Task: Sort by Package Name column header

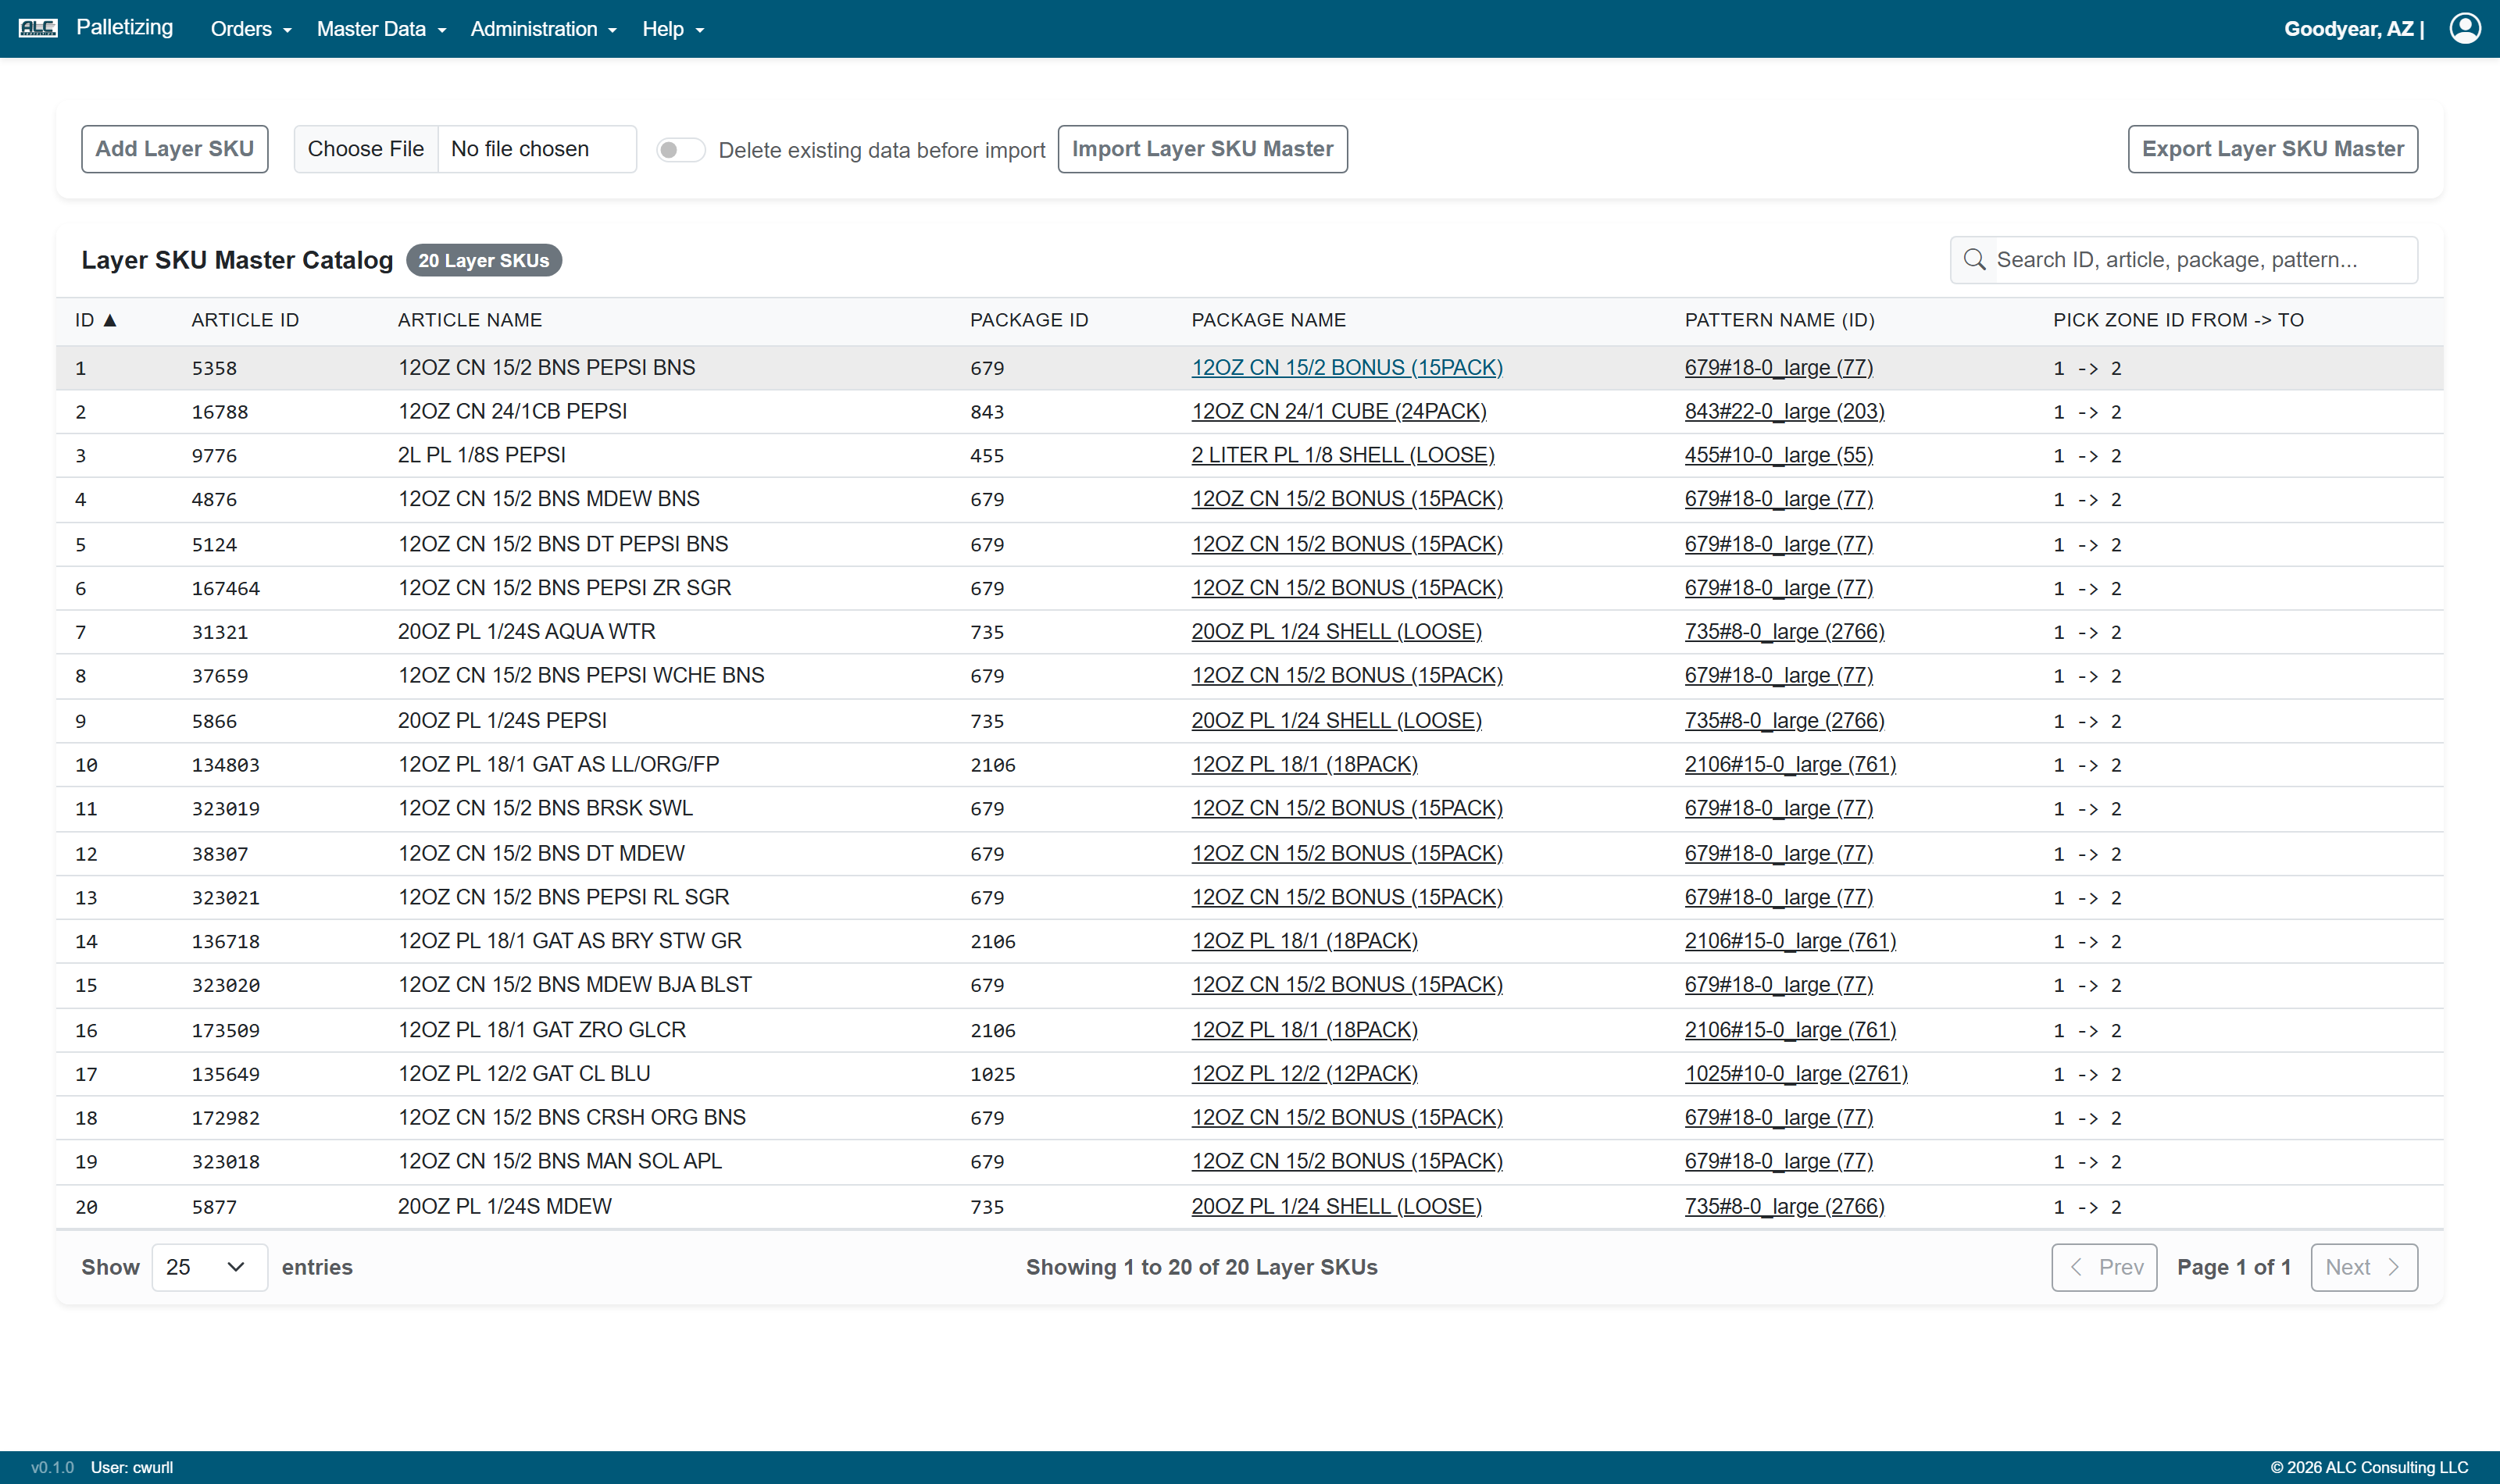Action: (1268, 320)
